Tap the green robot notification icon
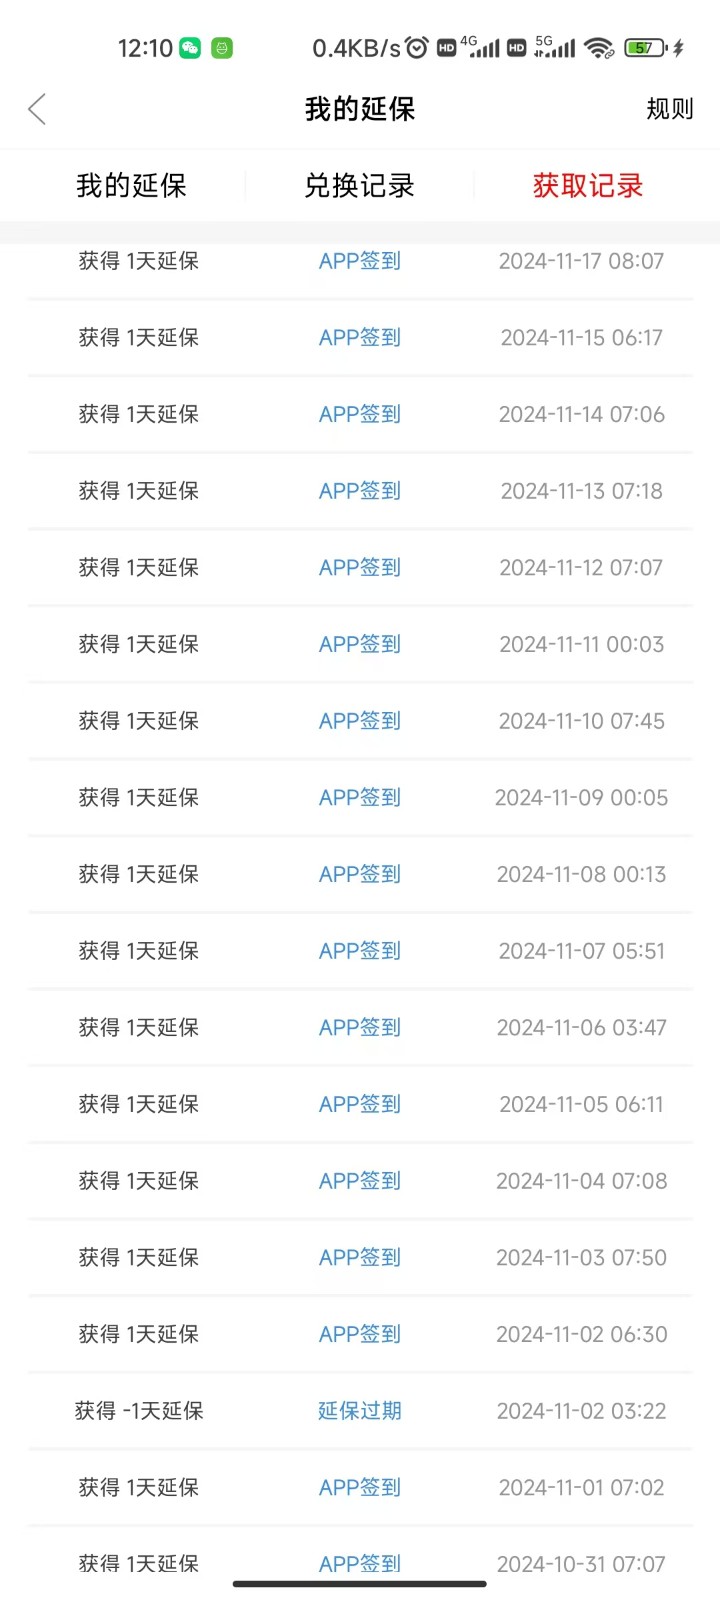The height and width of the screenshot is (1600, 720). (x=222, y=48)
